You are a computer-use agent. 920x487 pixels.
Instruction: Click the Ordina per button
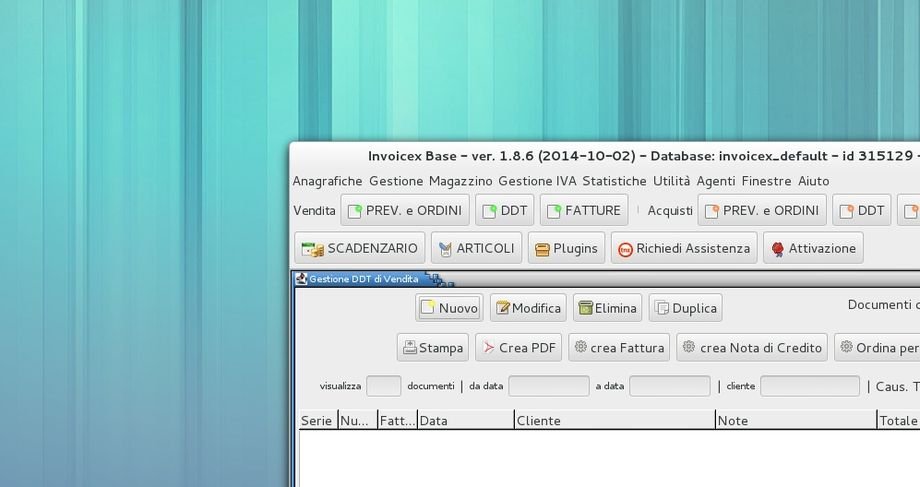coord(877,348)
